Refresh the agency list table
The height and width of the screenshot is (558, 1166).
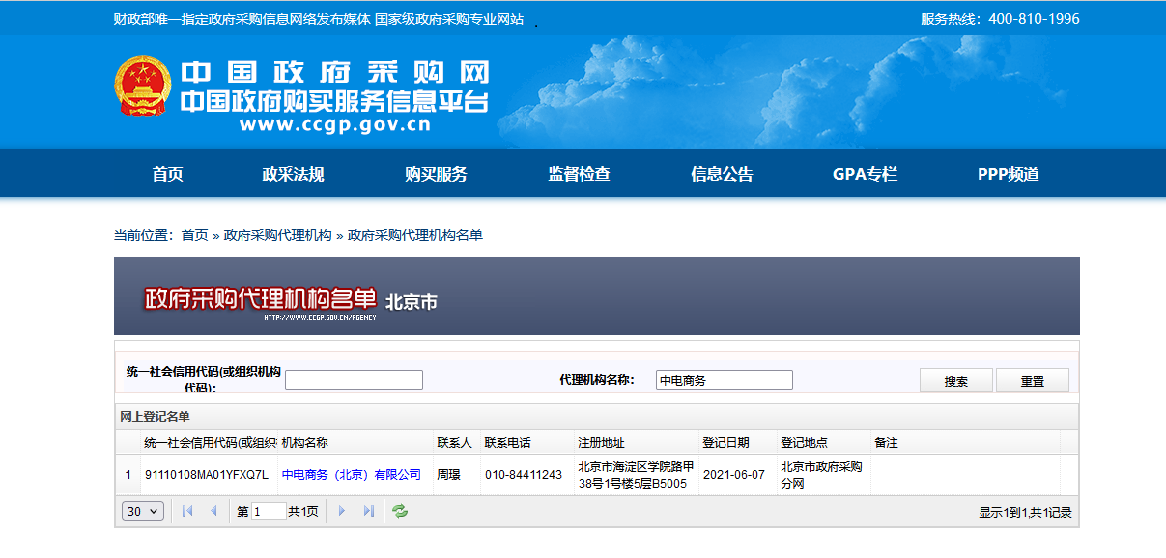(x=400, y=511)
